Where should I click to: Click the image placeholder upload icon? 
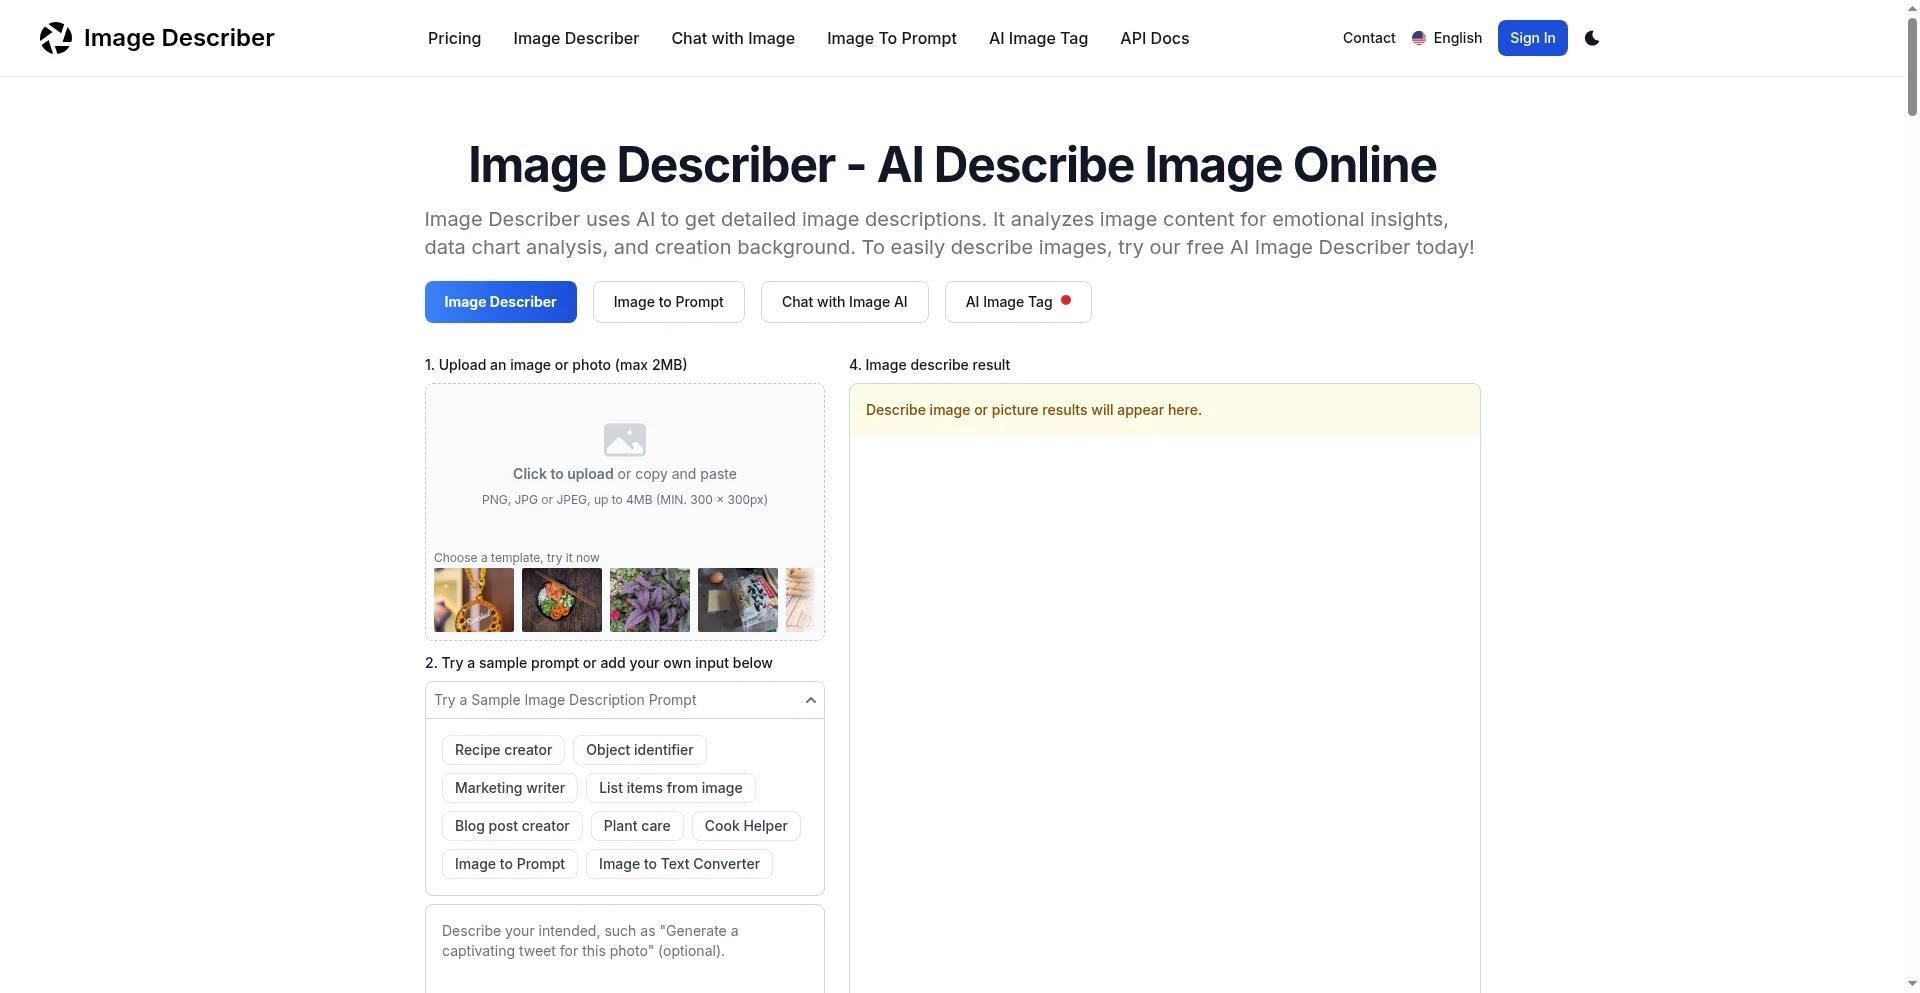point(625,440)
